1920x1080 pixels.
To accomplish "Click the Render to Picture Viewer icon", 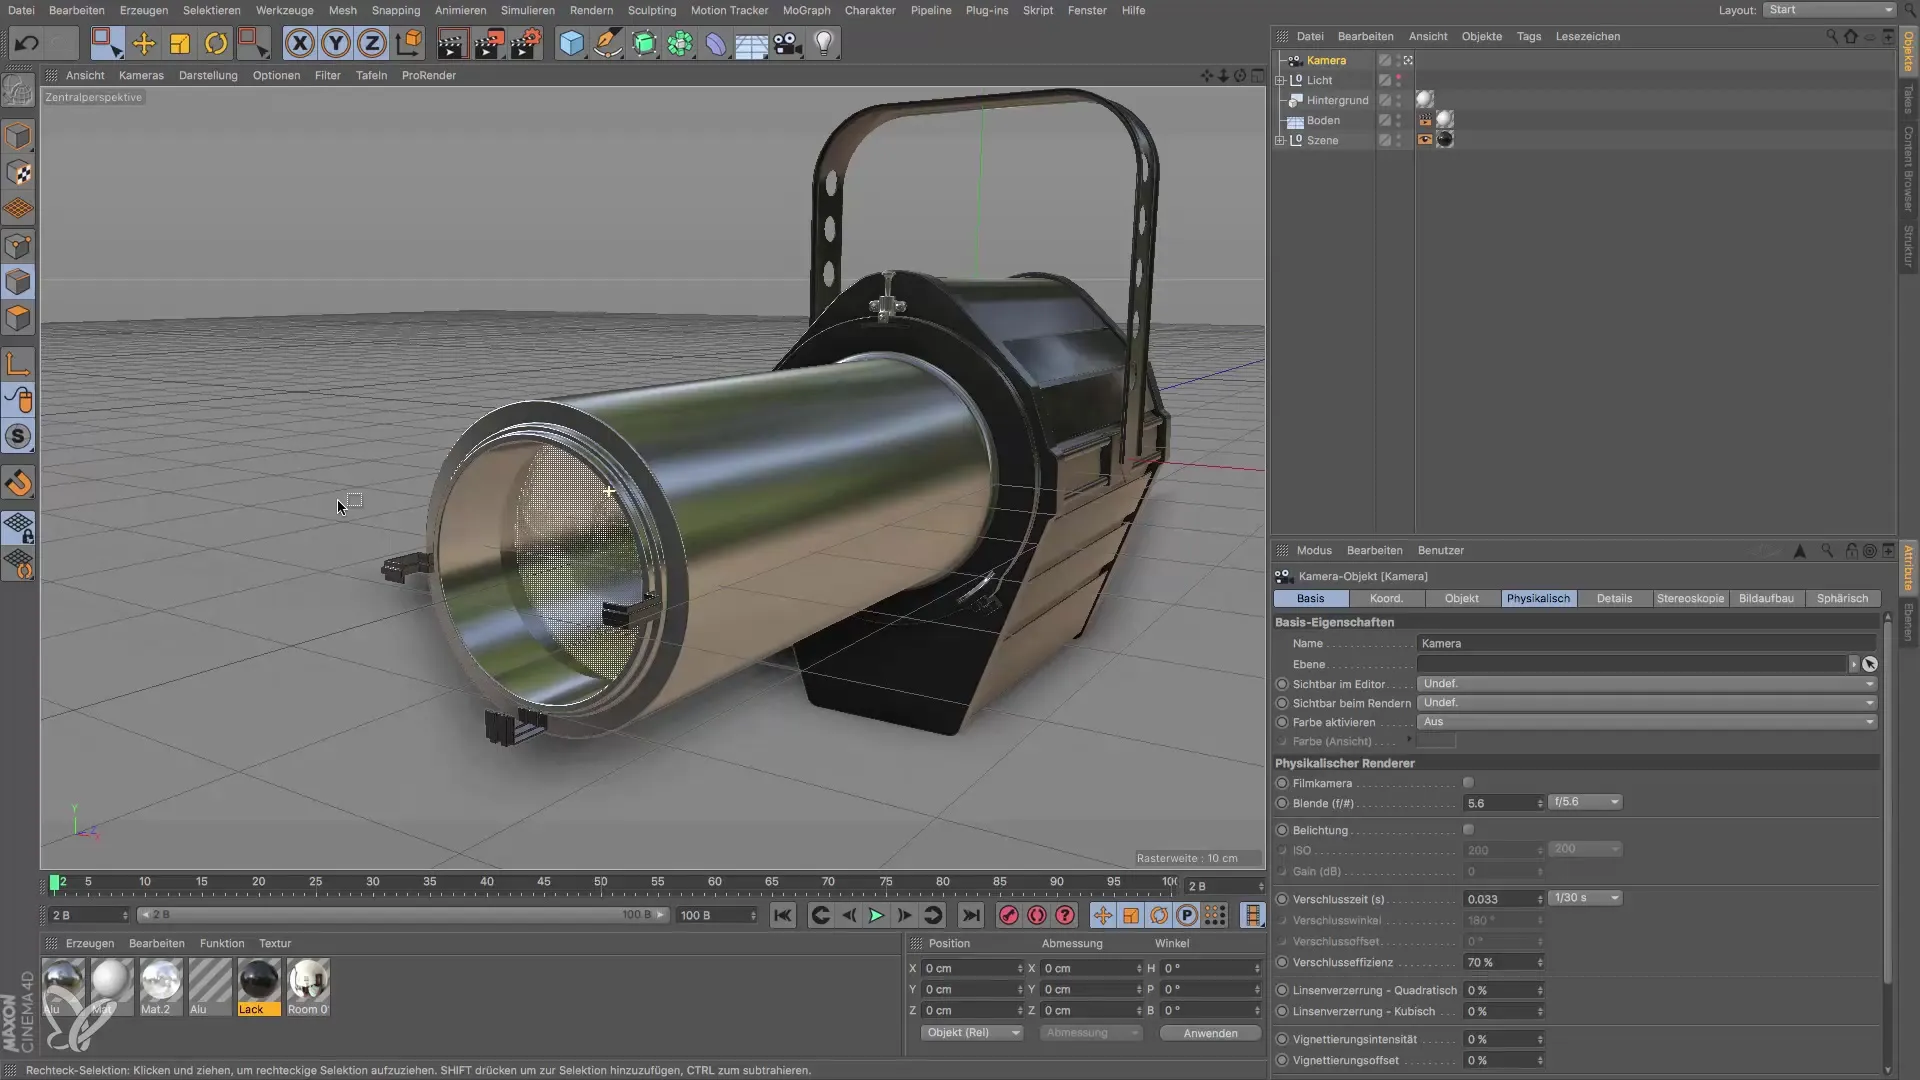I will [489, 43].
